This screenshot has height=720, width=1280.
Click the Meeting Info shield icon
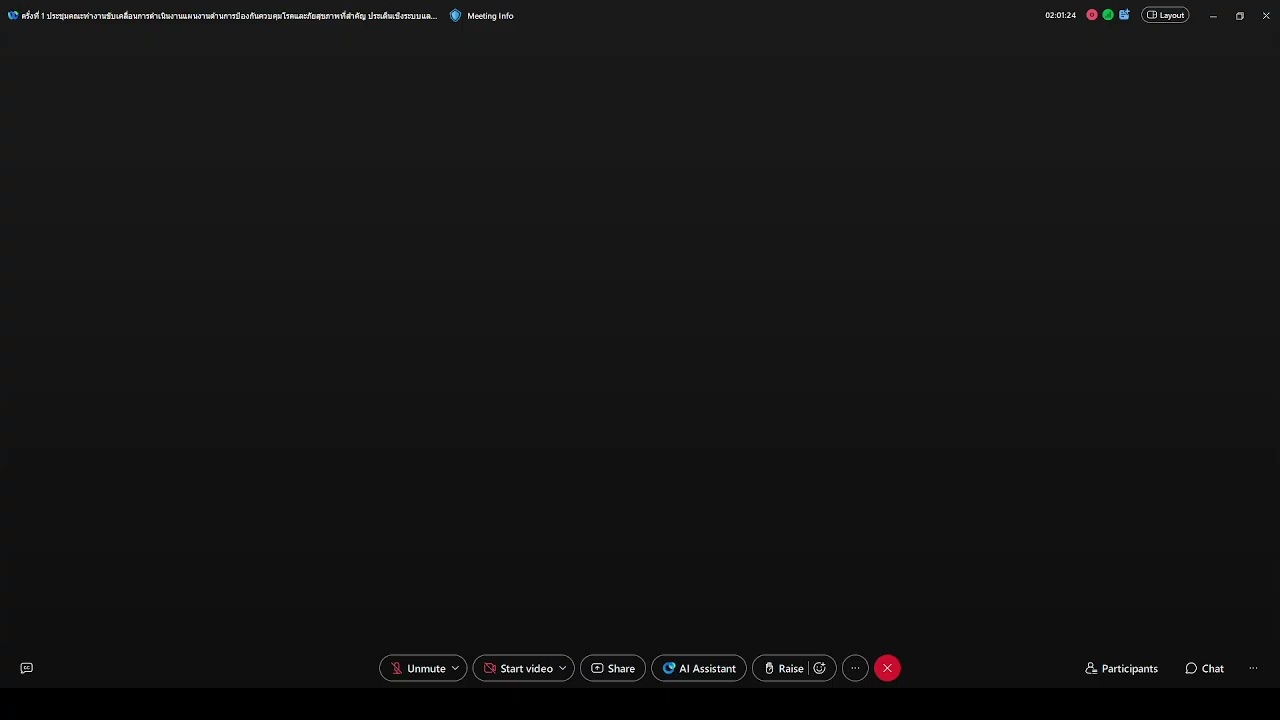(x=455, y=16)
